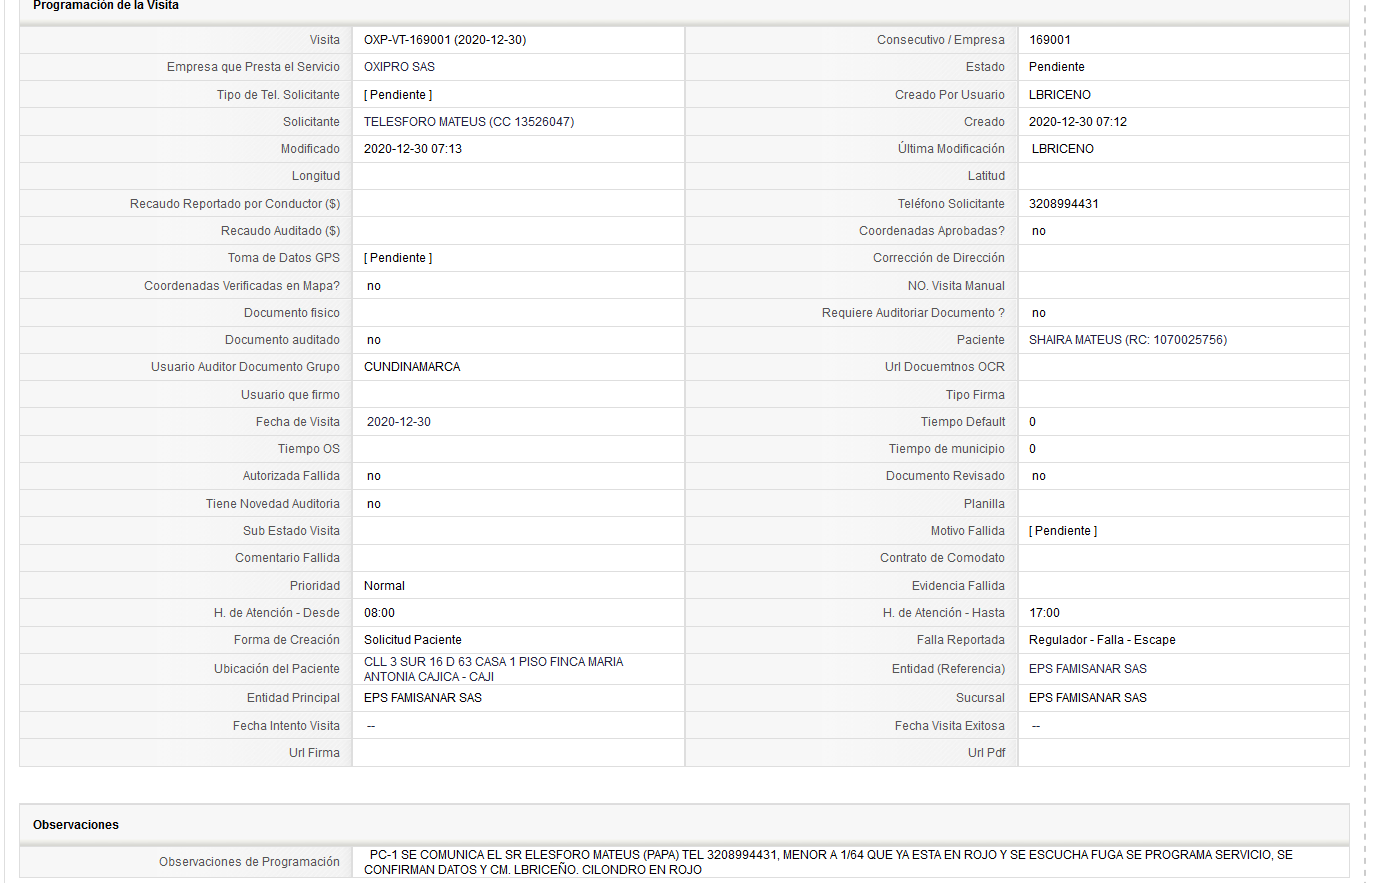Screen dimensions: 1375x883
Task: Select [Pendiente] in Tipo de Tel. Solicitante
Action: click(x=398, y=95)
